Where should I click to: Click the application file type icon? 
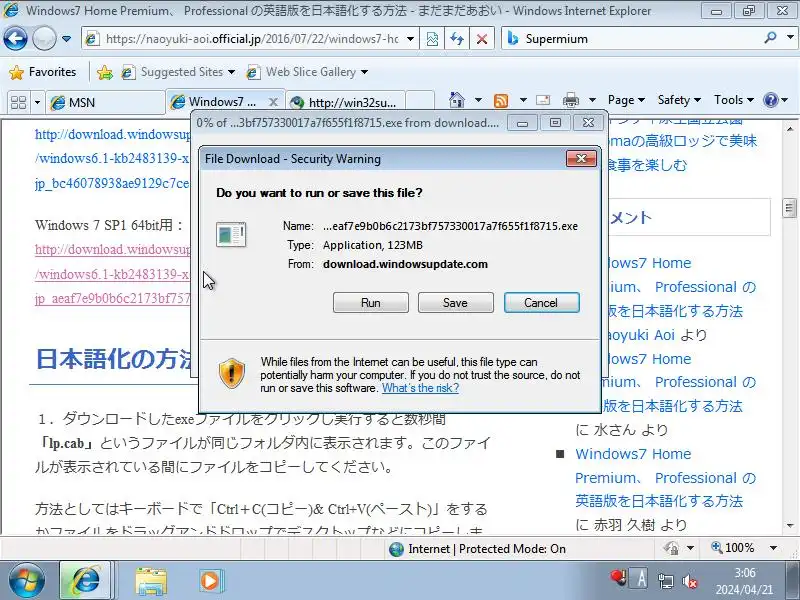click(231, 235)
